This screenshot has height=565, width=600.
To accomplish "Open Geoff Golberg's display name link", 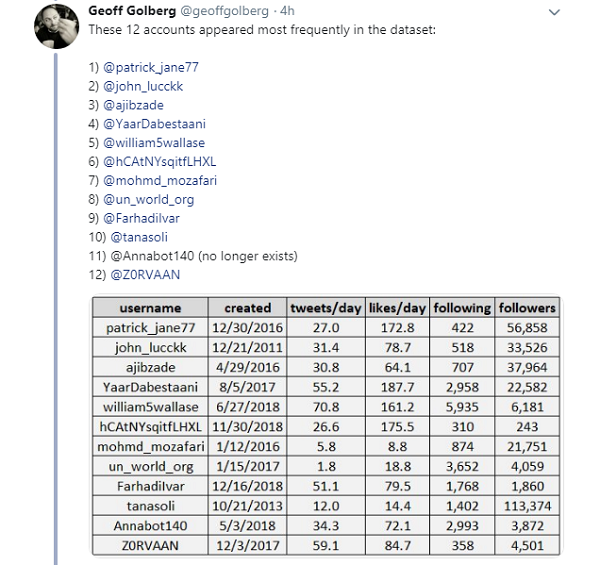I will (x=132, y=11).
